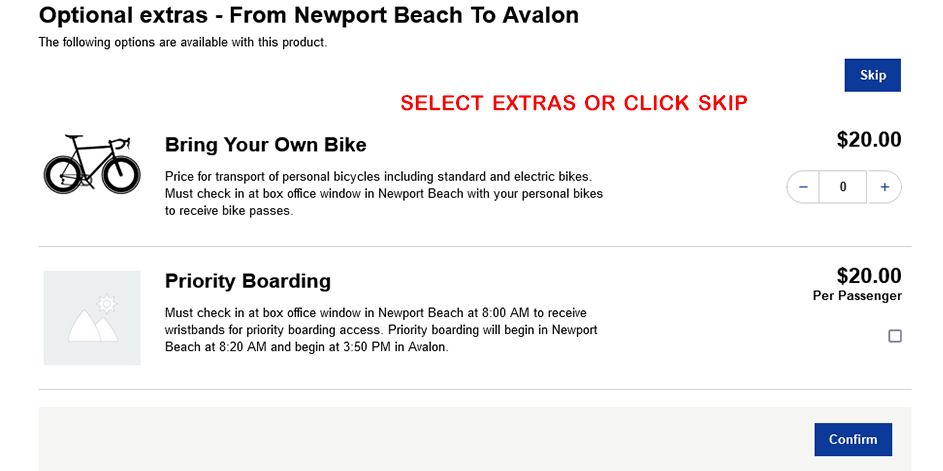
Task: Click the Per Passenger label
Action: tap(857, 296)
